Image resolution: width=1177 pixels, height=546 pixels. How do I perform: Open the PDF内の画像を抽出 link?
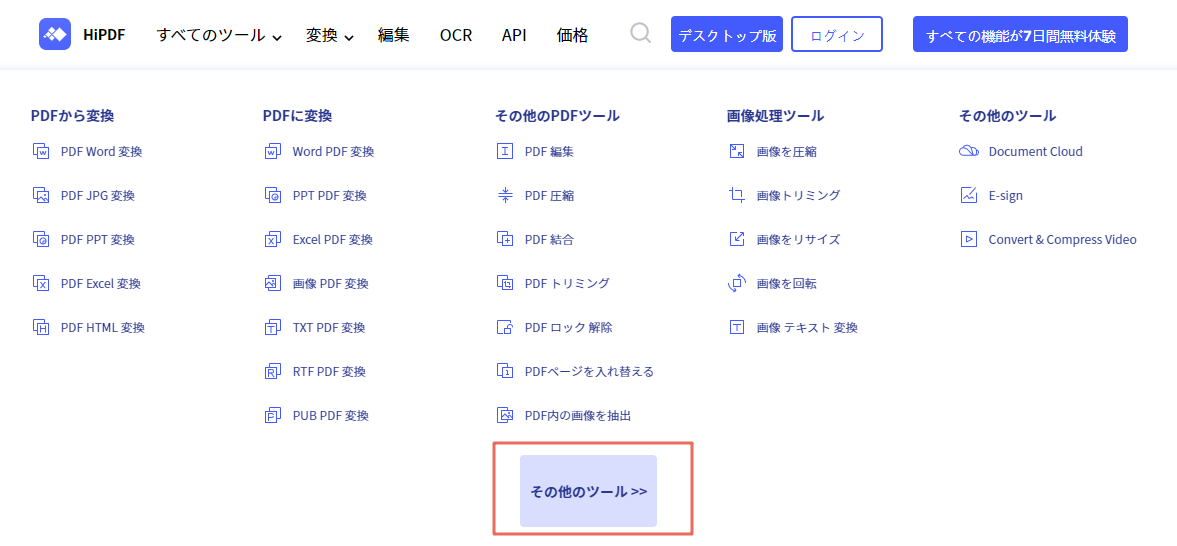tap(578, 415)
